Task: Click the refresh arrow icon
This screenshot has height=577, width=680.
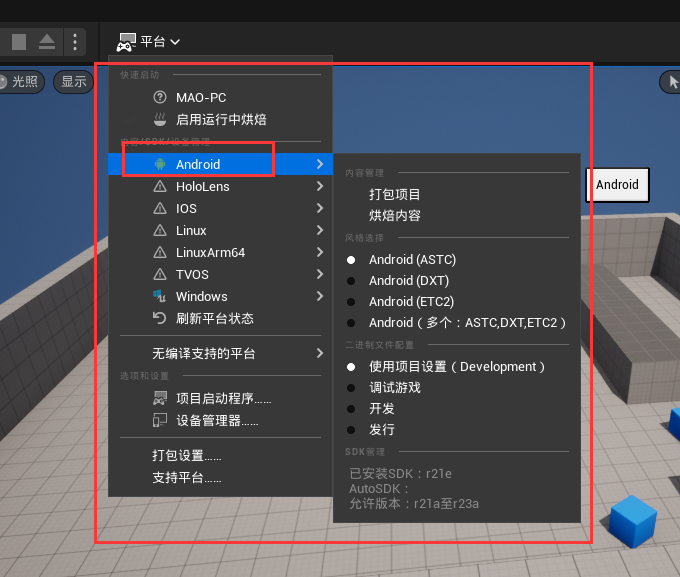Action: (x=160, y=318)
